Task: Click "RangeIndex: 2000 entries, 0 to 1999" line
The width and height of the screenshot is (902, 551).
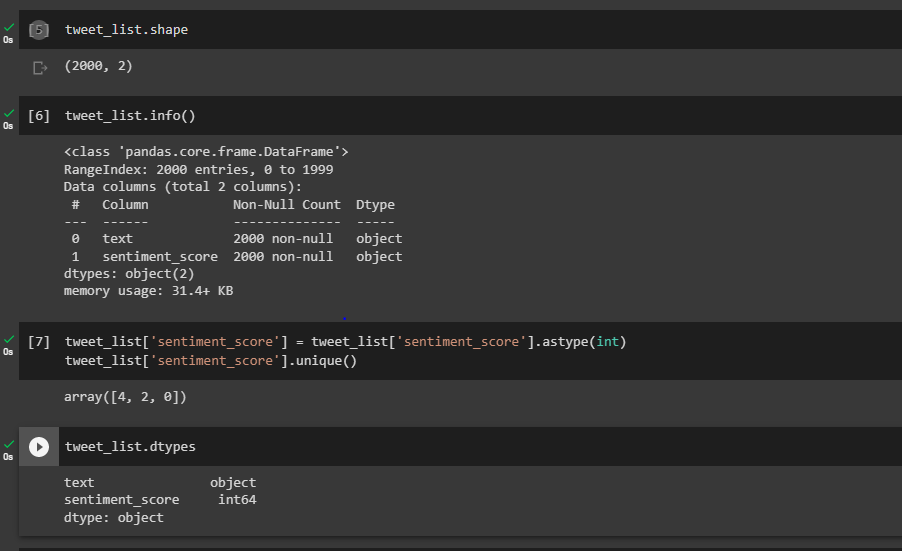Action: [198, 170]
